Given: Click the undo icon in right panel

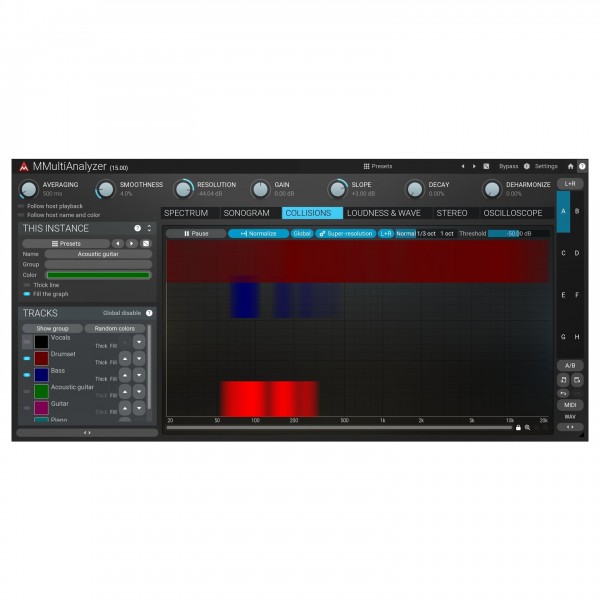Looking at the screenshot, I should (x=563, y=393).
